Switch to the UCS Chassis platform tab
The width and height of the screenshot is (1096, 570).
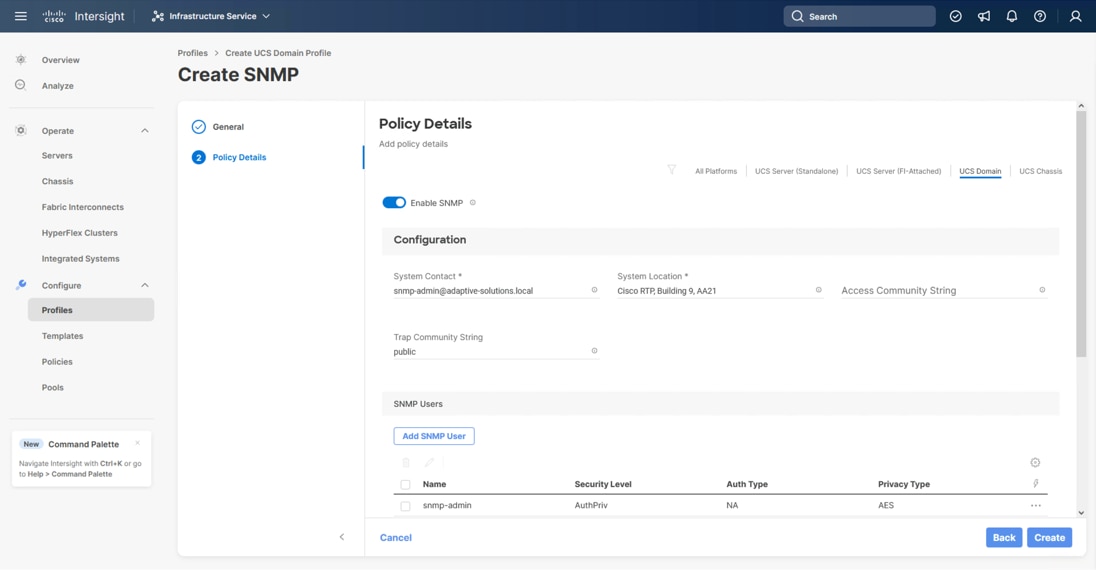(1040, 171)
